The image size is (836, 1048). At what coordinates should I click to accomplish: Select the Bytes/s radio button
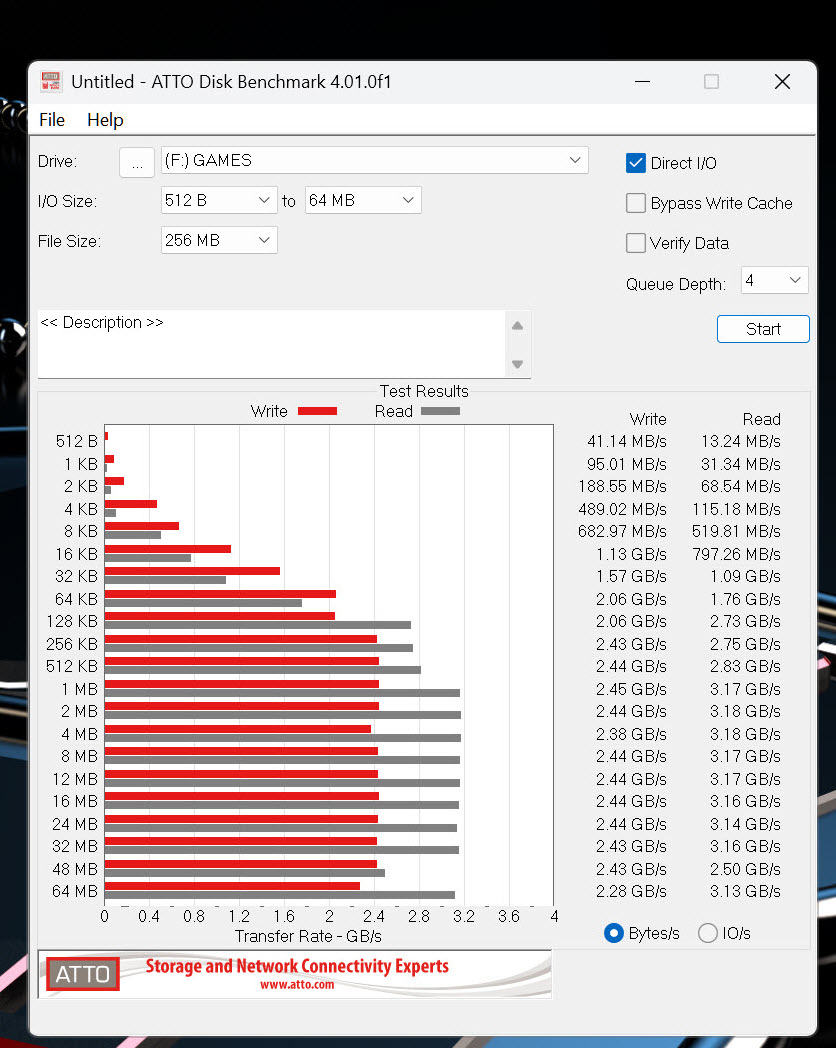pos(613,933)
